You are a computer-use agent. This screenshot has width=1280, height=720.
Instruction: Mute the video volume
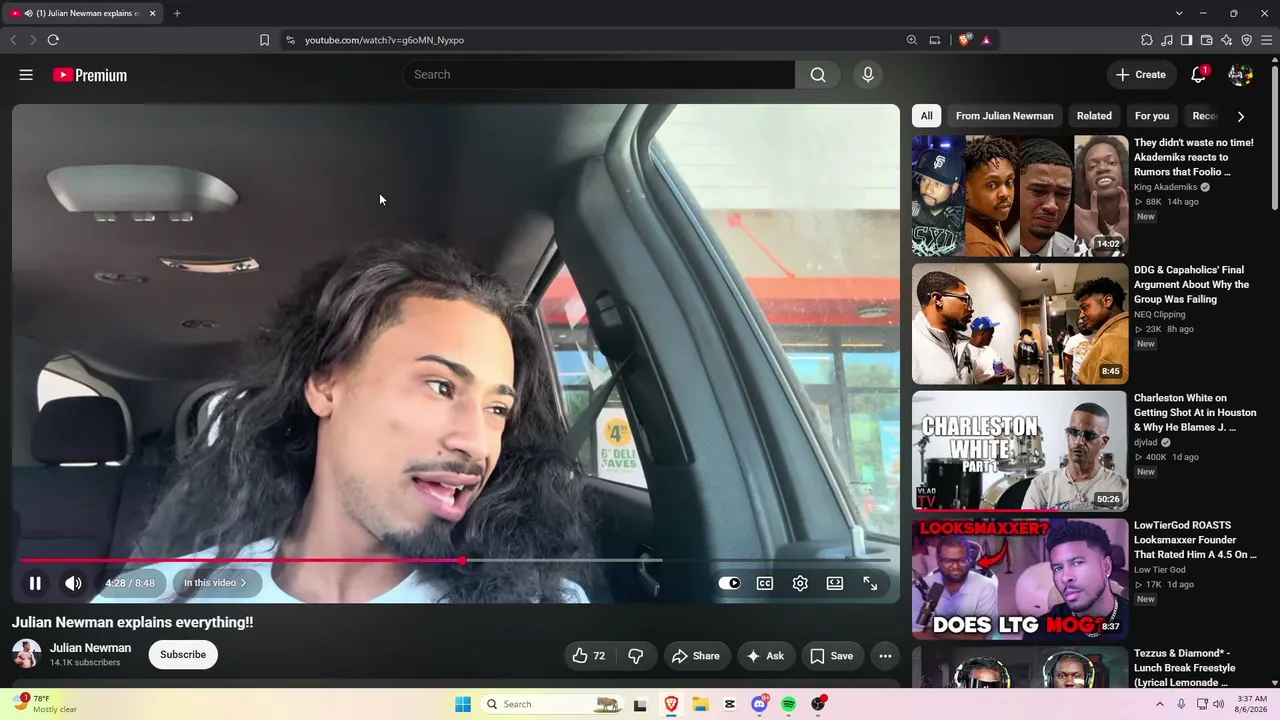(x=73, y=583)
